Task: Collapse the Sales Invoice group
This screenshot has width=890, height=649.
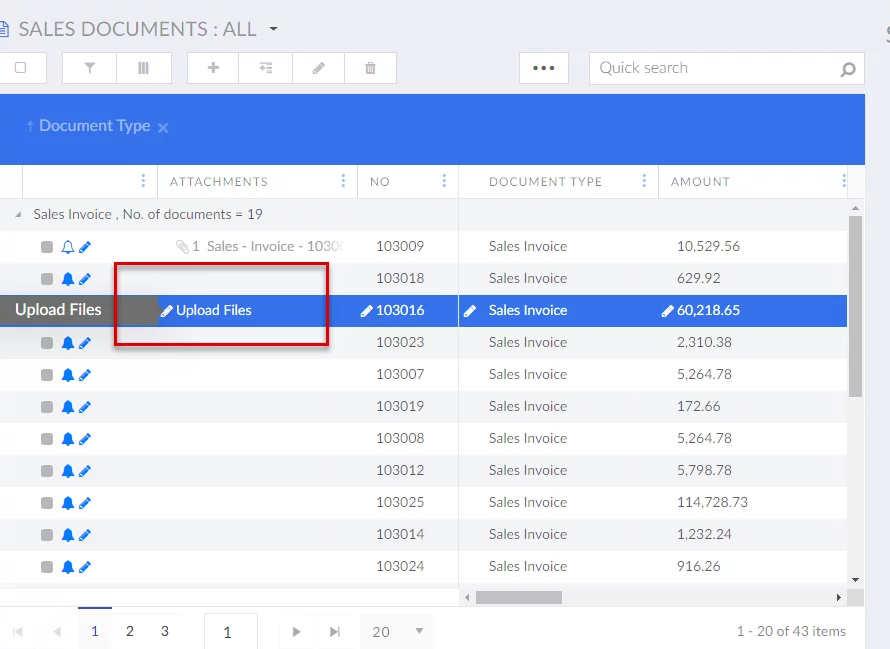Action: click(18, 215)
